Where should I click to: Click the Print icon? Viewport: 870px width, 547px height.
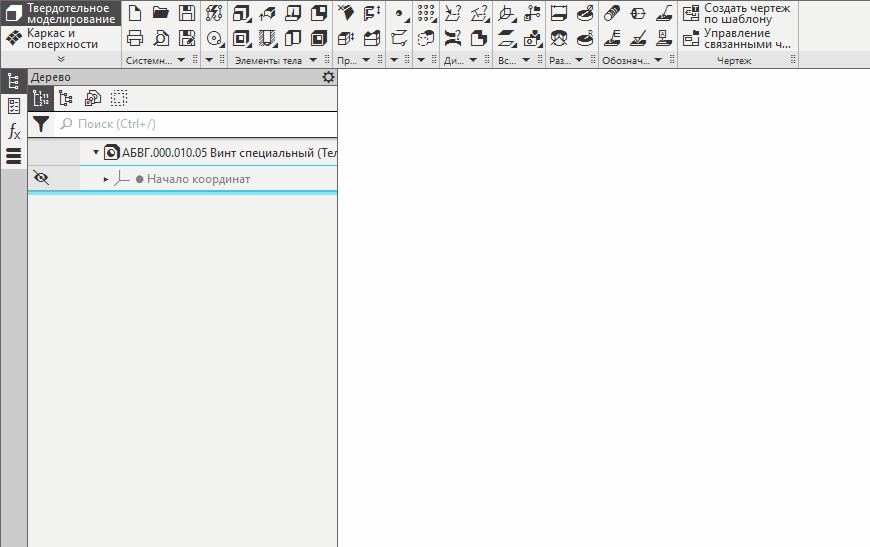pyautogui.click(x=135, y=39)
